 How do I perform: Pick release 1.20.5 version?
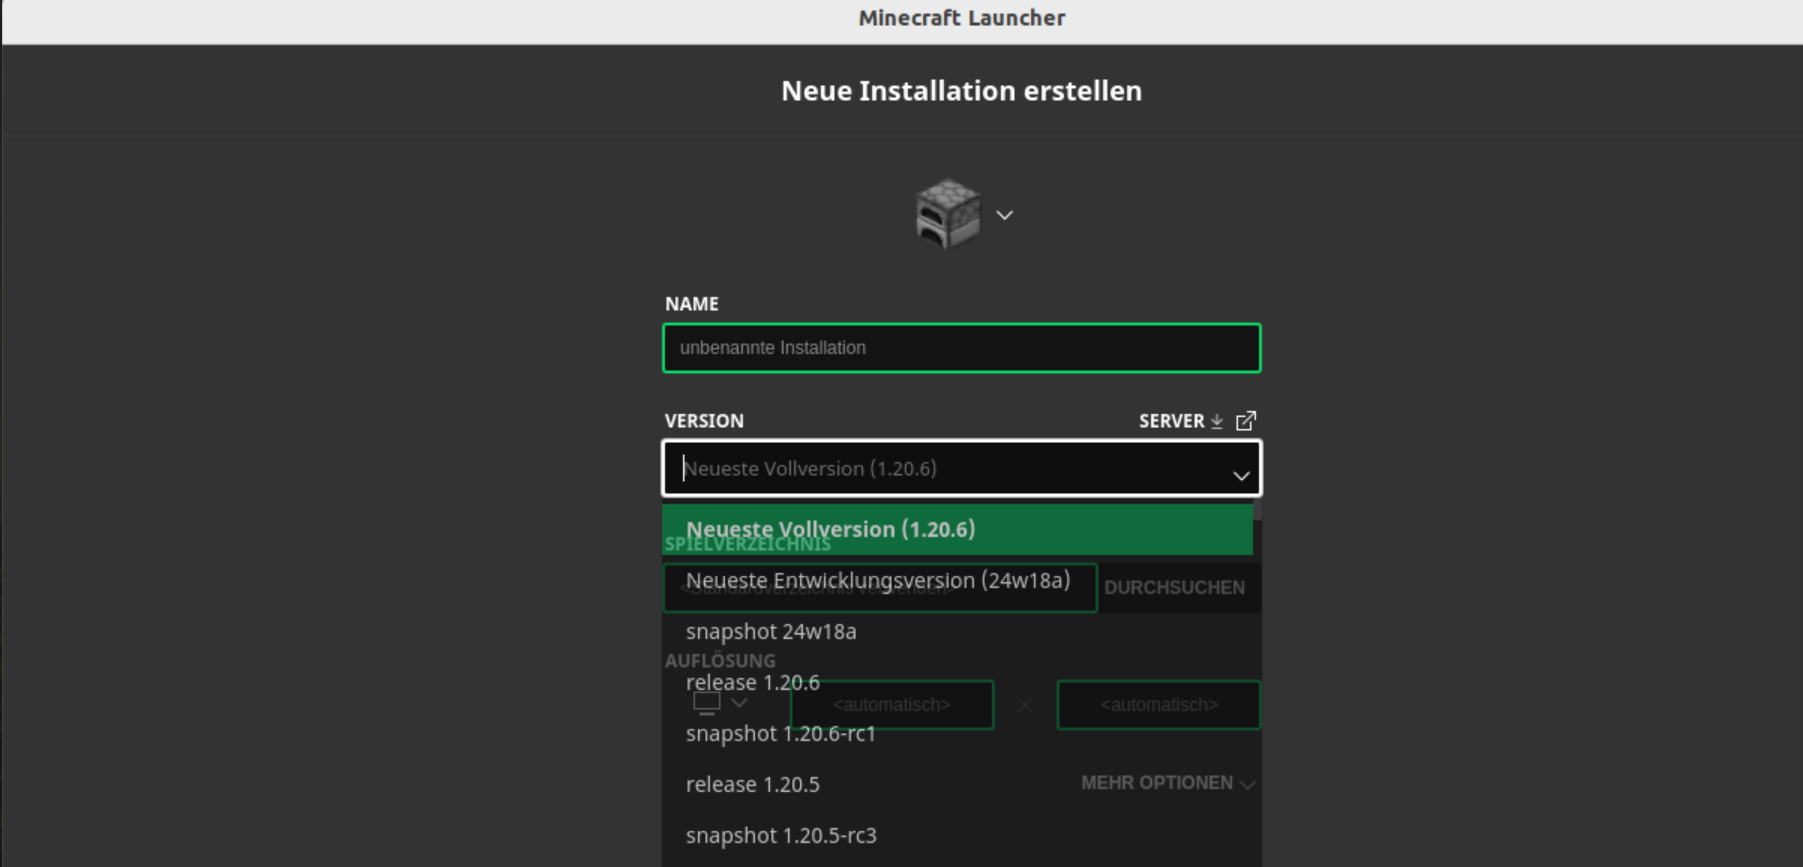coord(957,784)
